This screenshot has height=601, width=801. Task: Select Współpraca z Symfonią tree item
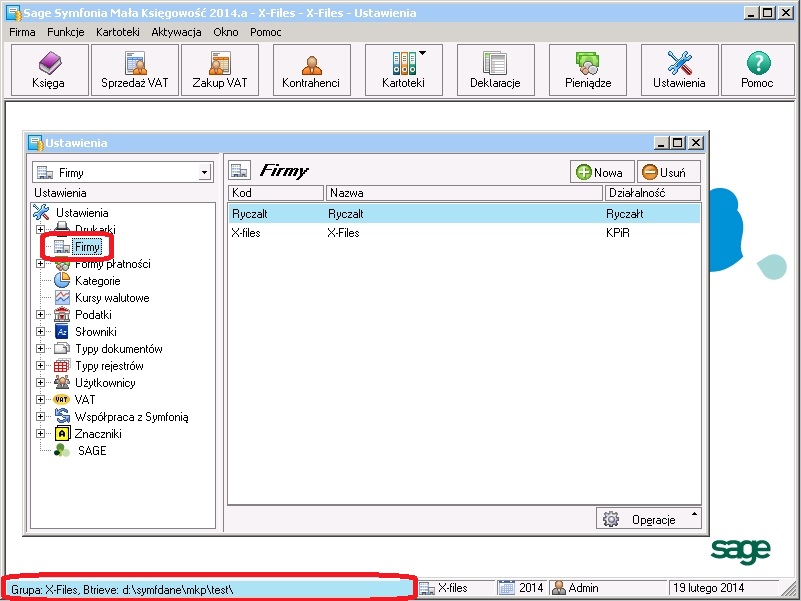click(131, 417)
